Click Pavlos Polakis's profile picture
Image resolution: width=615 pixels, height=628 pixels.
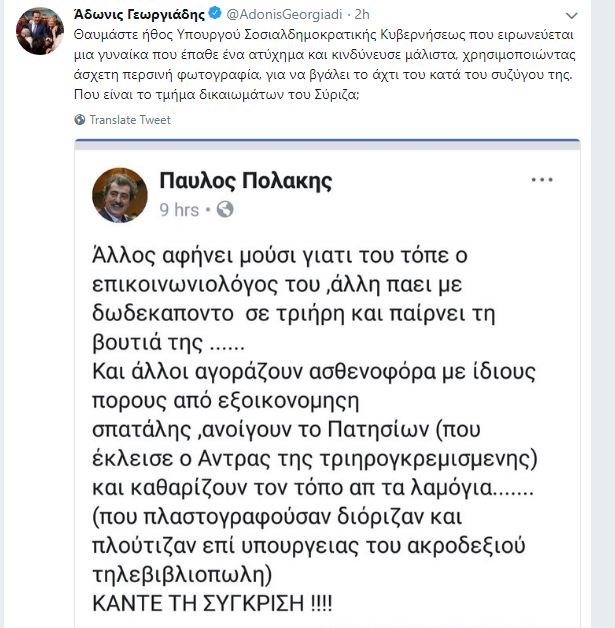(x=120, y=194)
